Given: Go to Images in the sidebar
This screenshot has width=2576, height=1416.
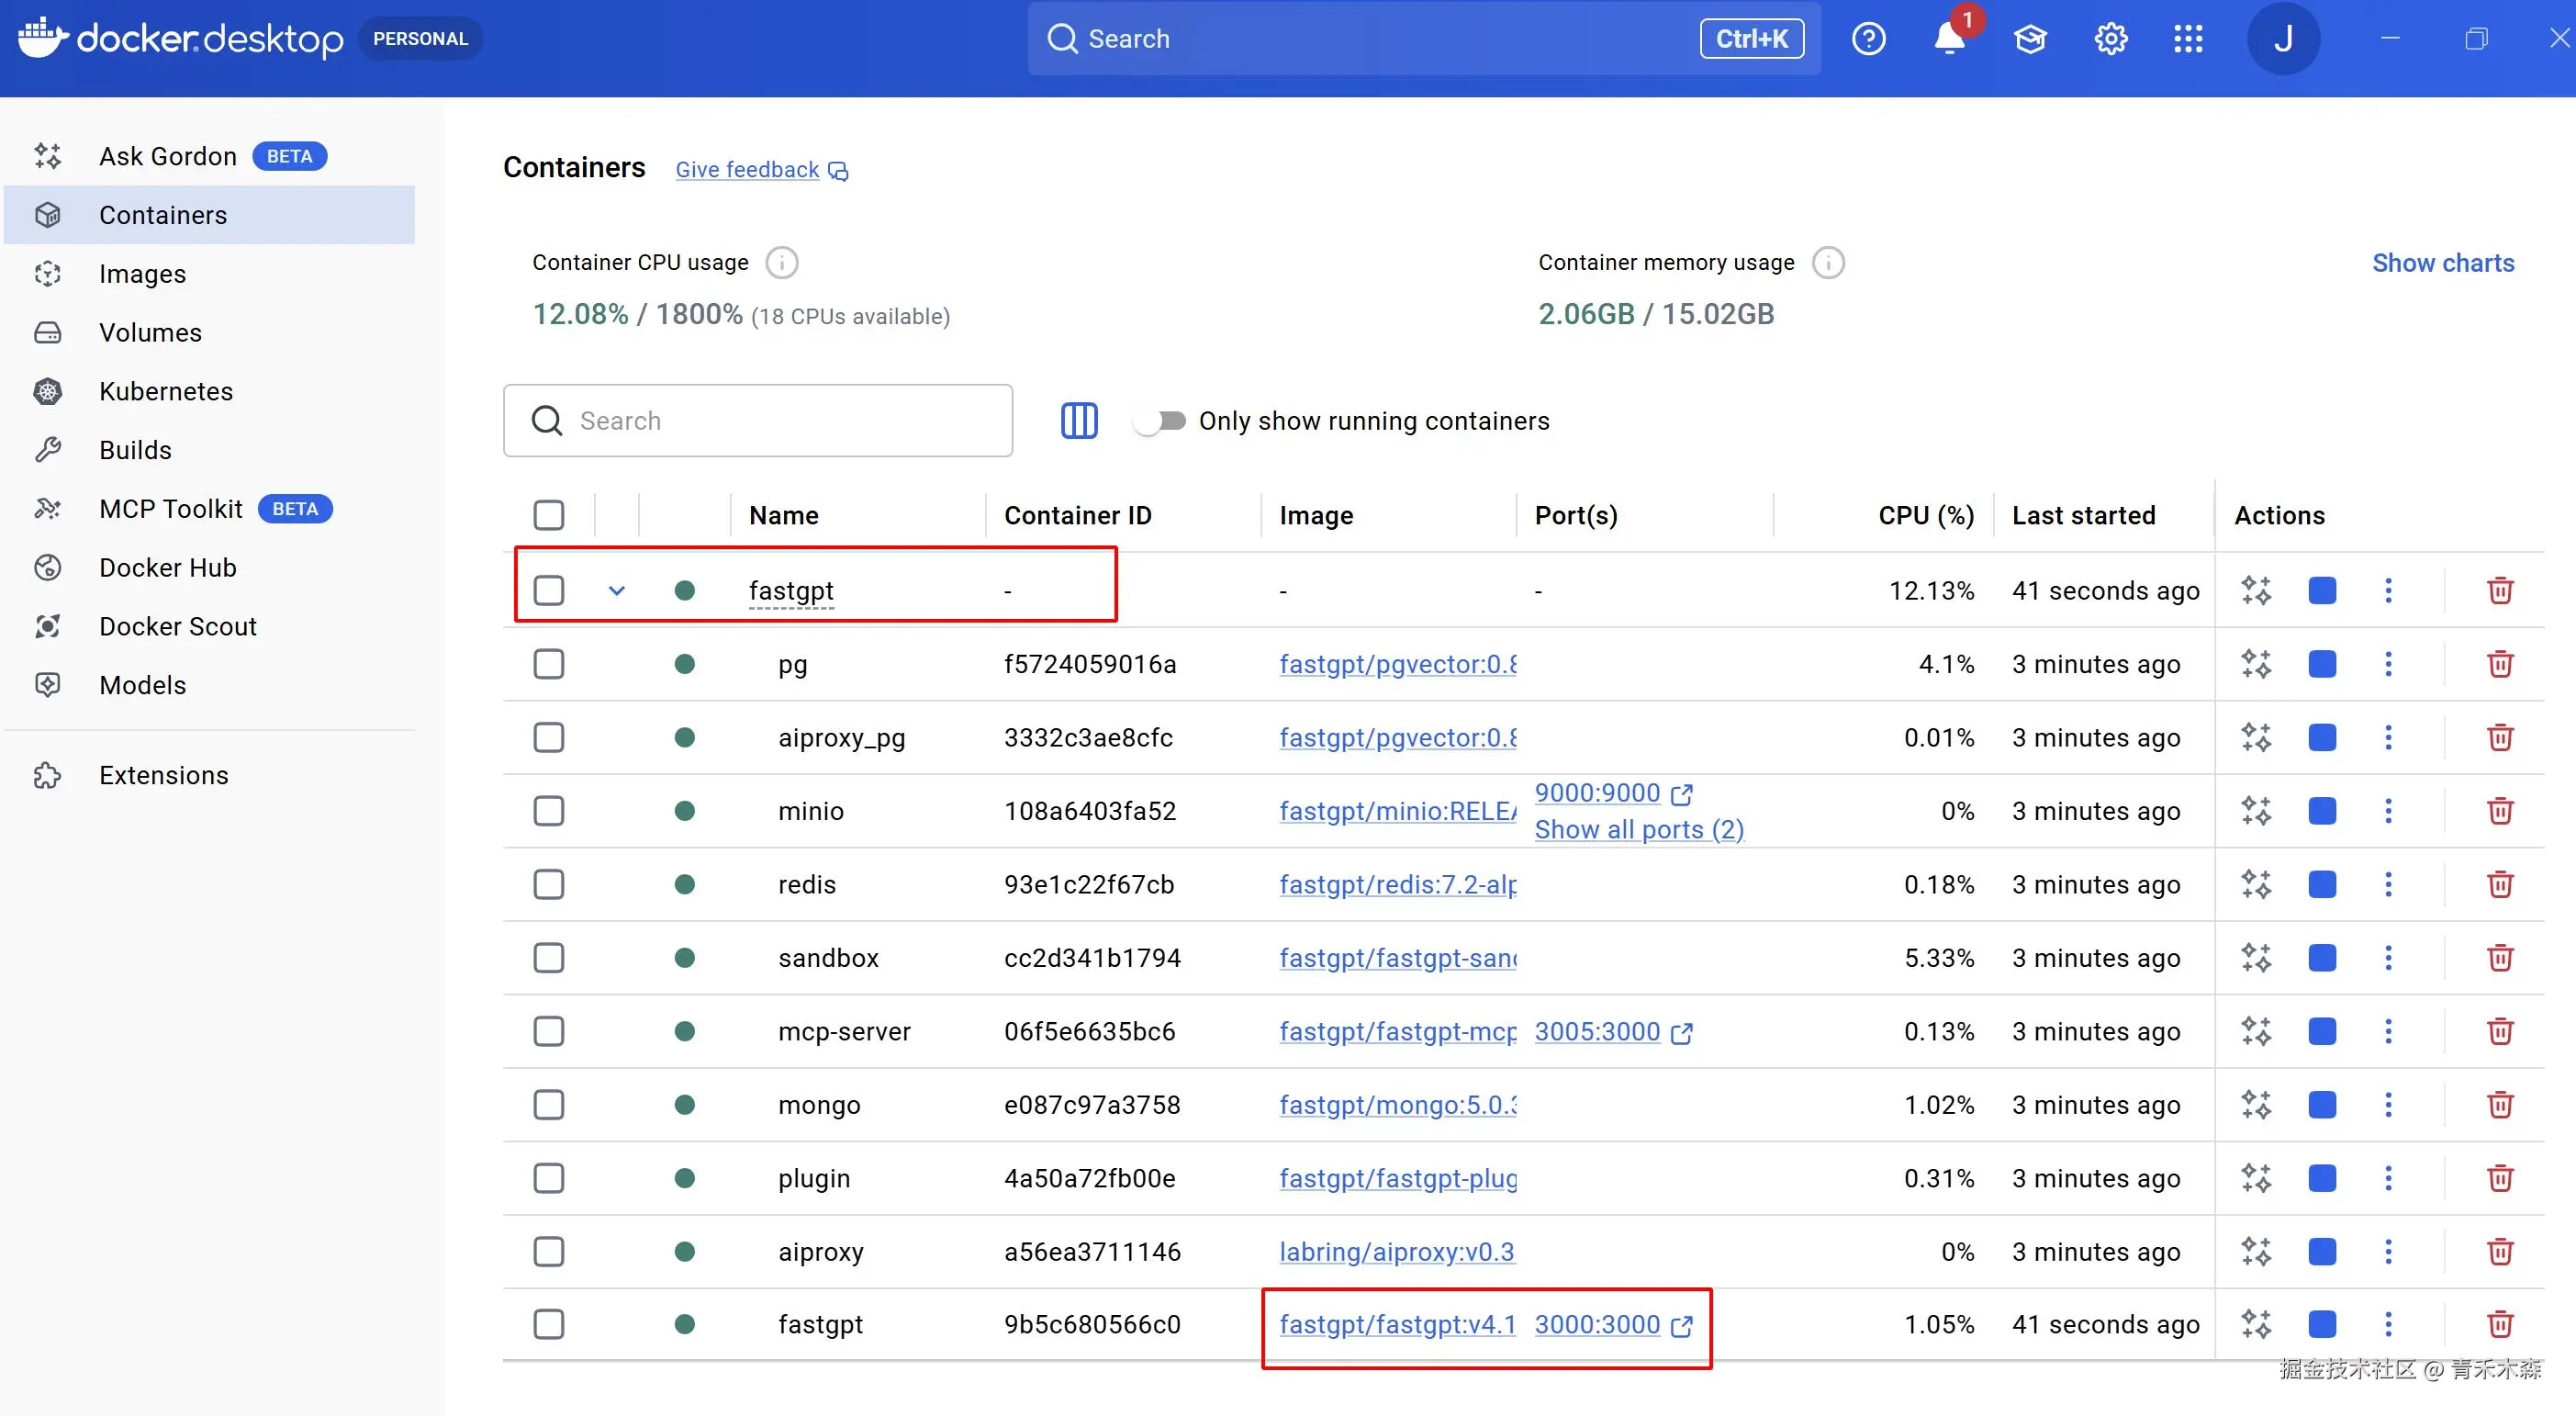Looking at the screenshot, I should pyautogui.click(x=142, y=273).
